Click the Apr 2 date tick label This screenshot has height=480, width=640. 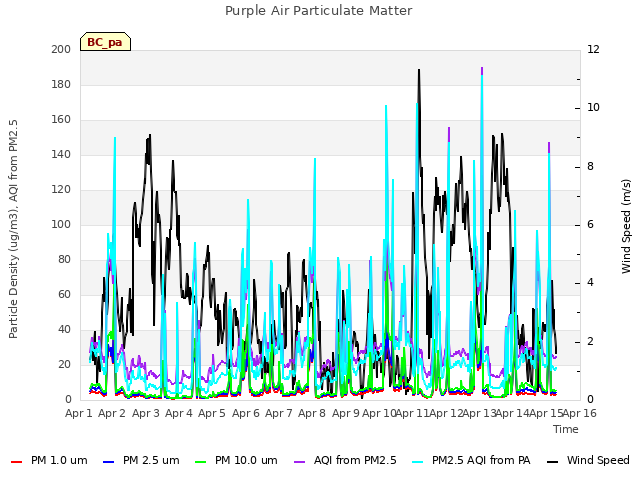[x=112, y=413]
